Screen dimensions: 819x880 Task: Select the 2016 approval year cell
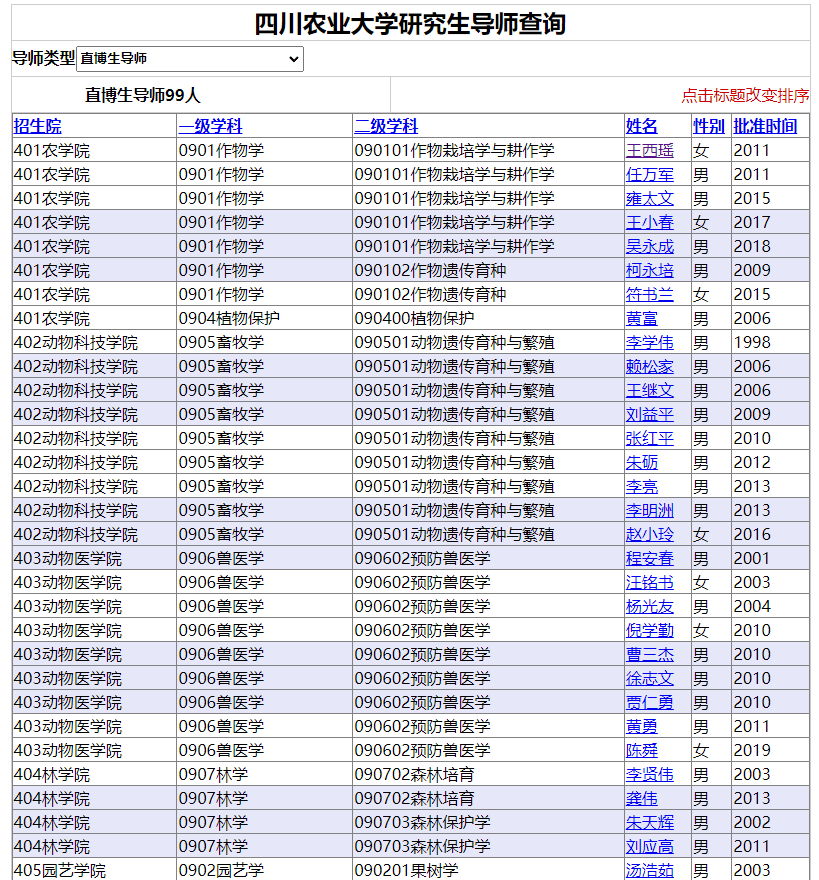pos(770,534)
